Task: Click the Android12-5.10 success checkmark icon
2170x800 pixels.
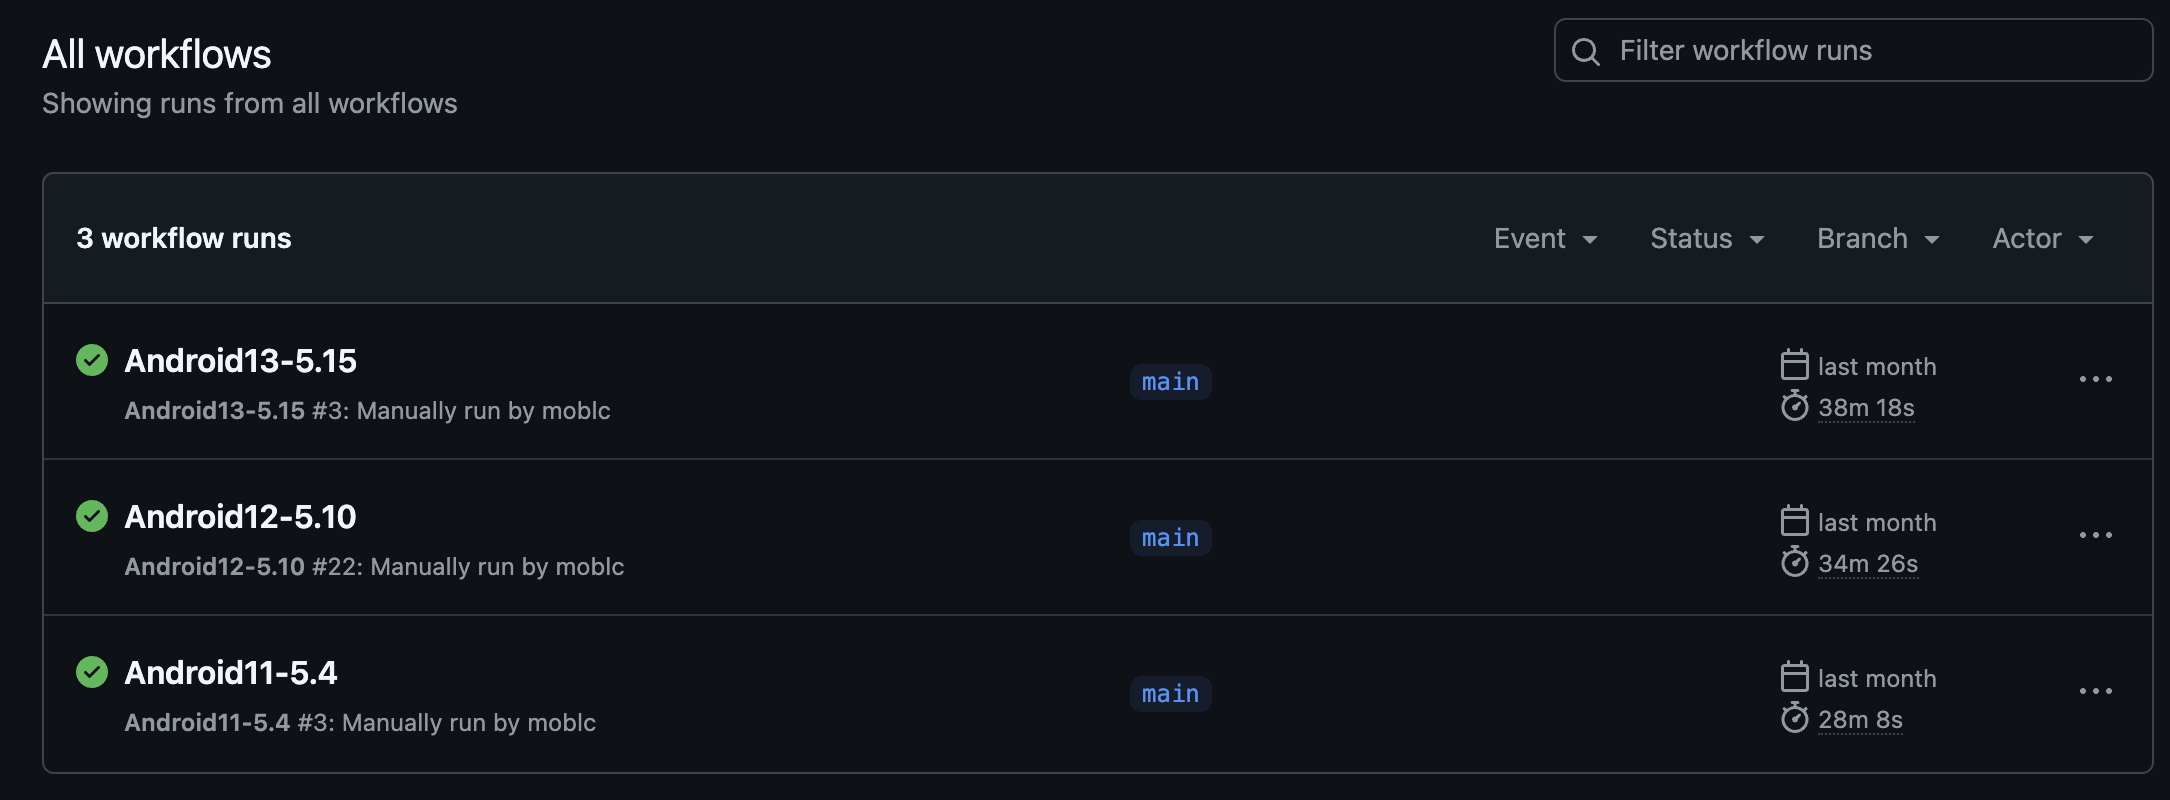Action: tap(92, 516)
